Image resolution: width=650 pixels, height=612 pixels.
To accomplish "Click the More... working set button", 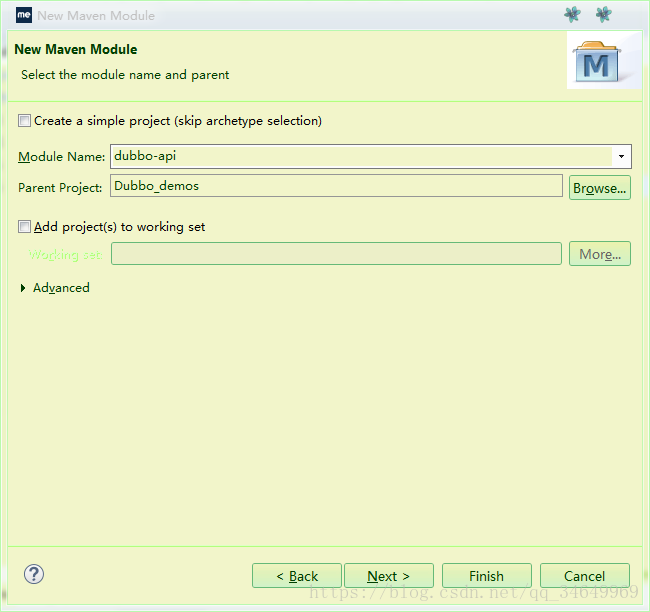I will coord(600,254).
